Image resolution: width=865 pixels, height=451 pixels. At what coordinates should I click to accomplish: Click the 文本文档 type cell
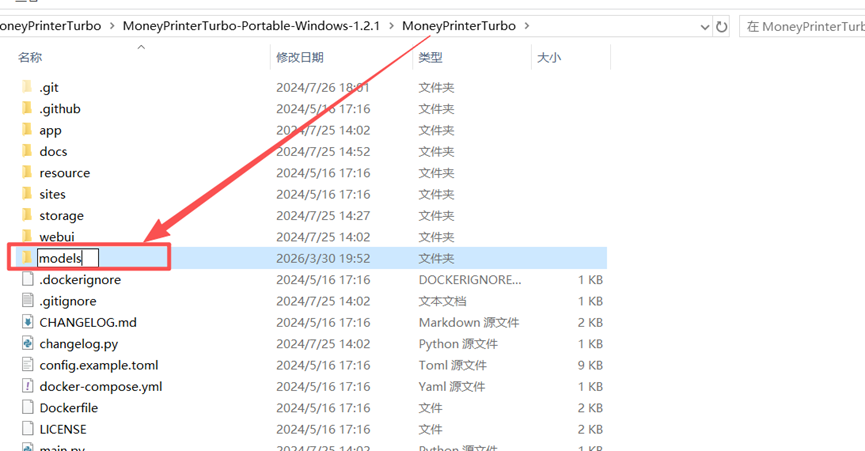(442, 302)
